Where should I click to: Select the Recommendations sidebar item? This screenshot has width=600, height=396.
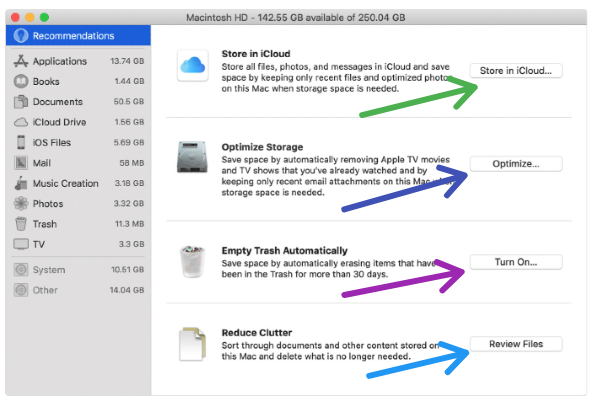click(x=78, y=36)
